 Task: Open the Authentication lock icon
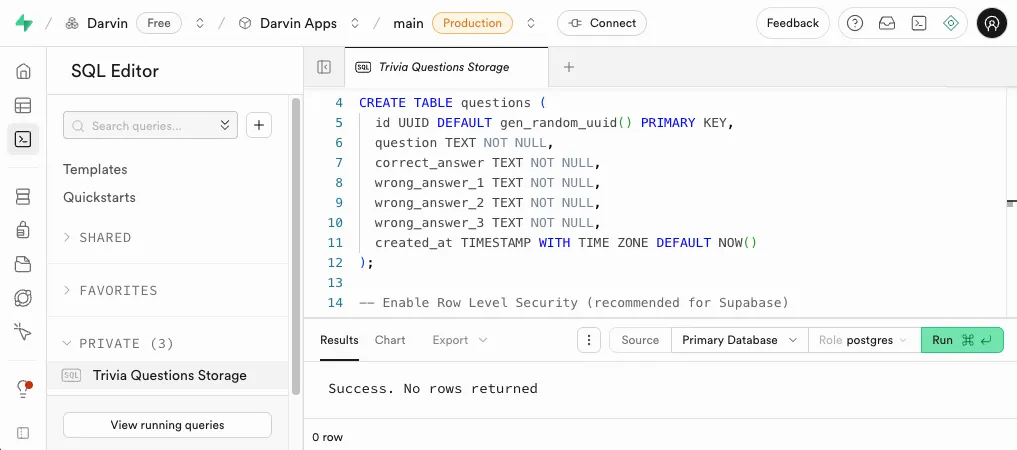[x=23, y=230]
